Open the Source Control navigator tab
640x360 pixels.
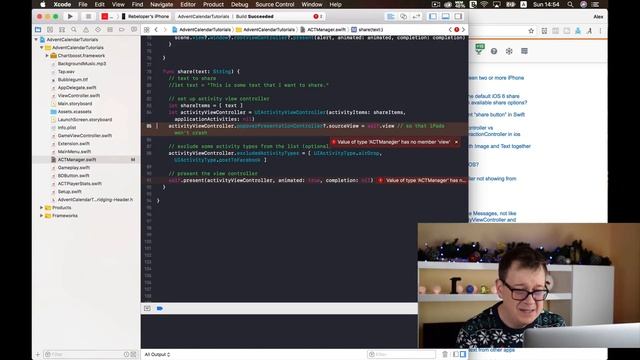50,29
